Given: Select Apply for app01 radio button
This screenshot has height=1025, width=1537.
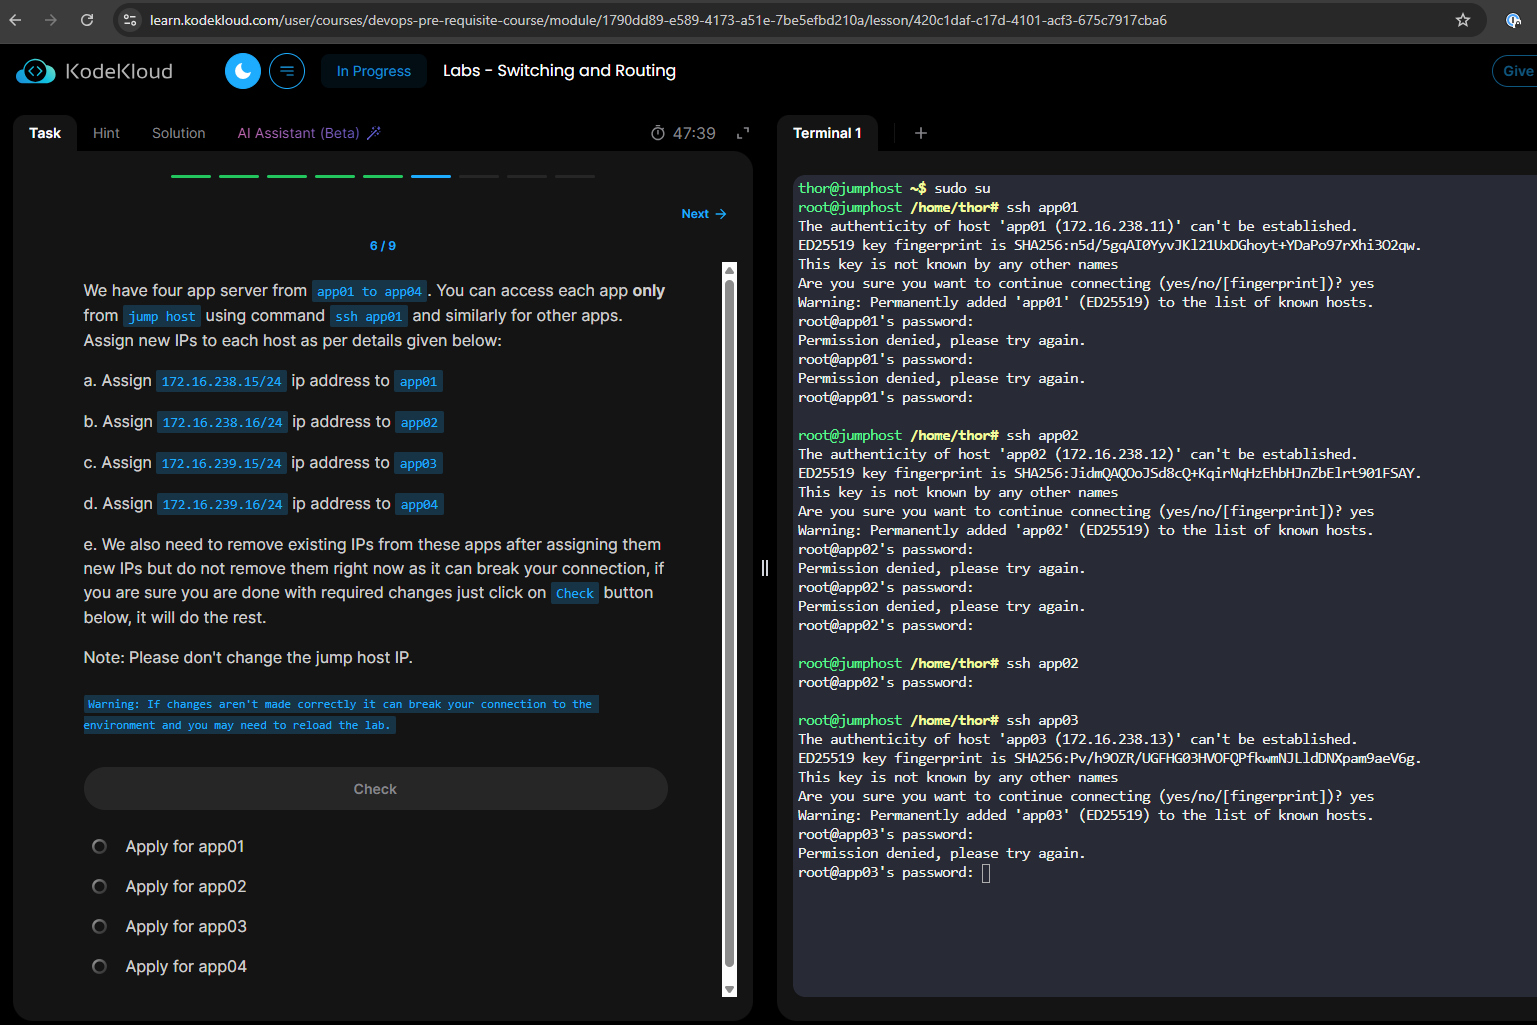Looking at the screenshot, I should tap(99, 847).
